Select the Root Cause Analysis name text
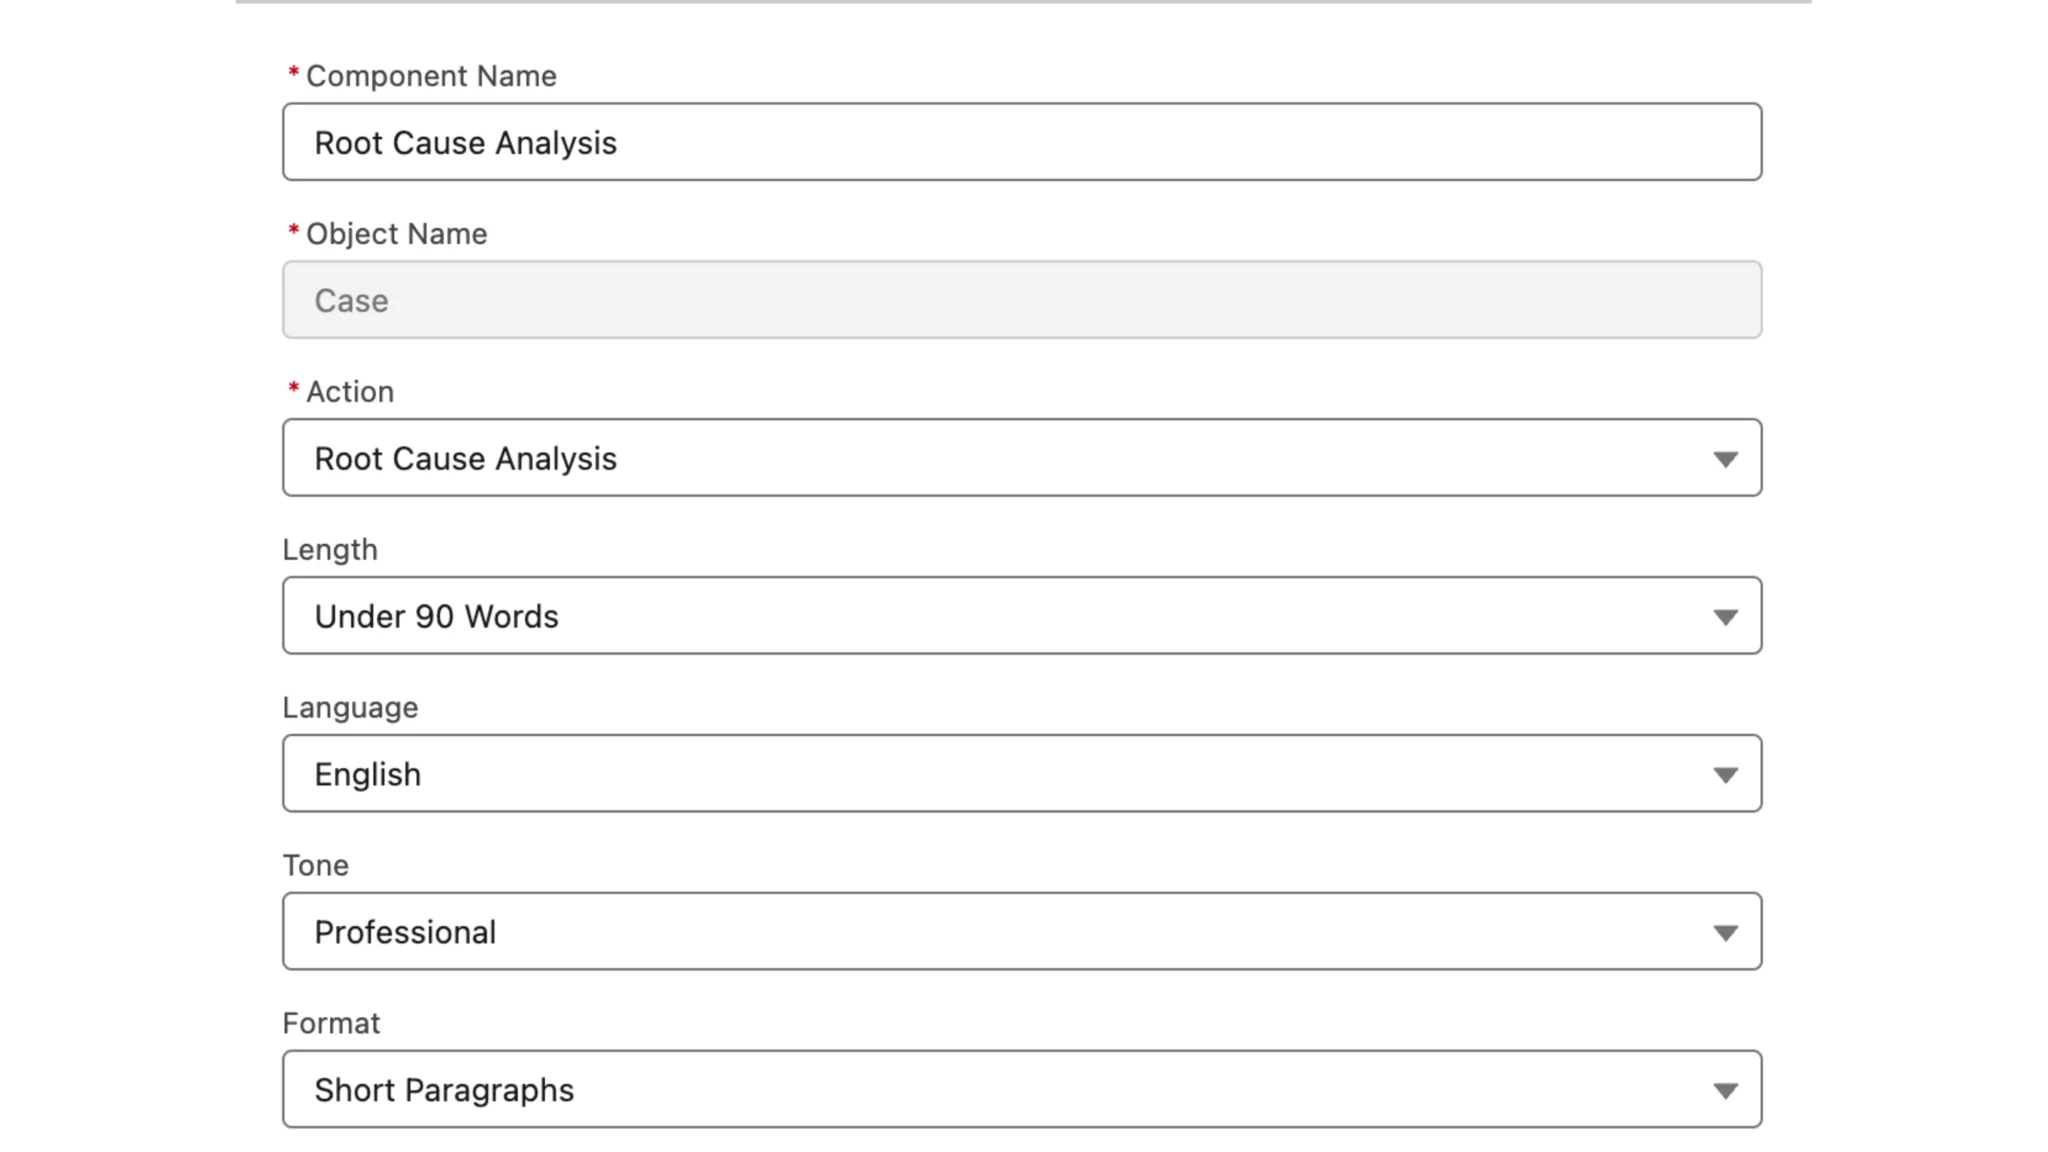The height and width of the screenshot is (1152, 2048). [x=466, y=142]
